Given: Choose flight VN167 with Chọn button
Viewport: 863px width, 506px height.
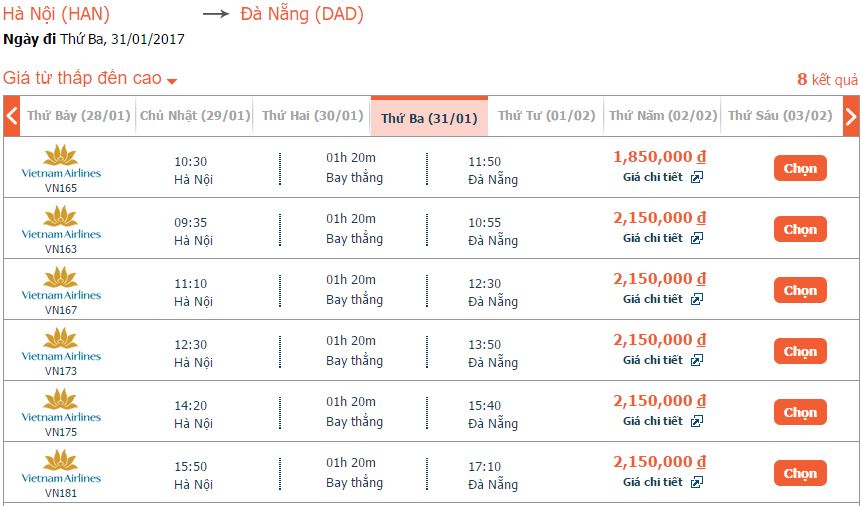Looking at the screenshot, I should [800, 290].
